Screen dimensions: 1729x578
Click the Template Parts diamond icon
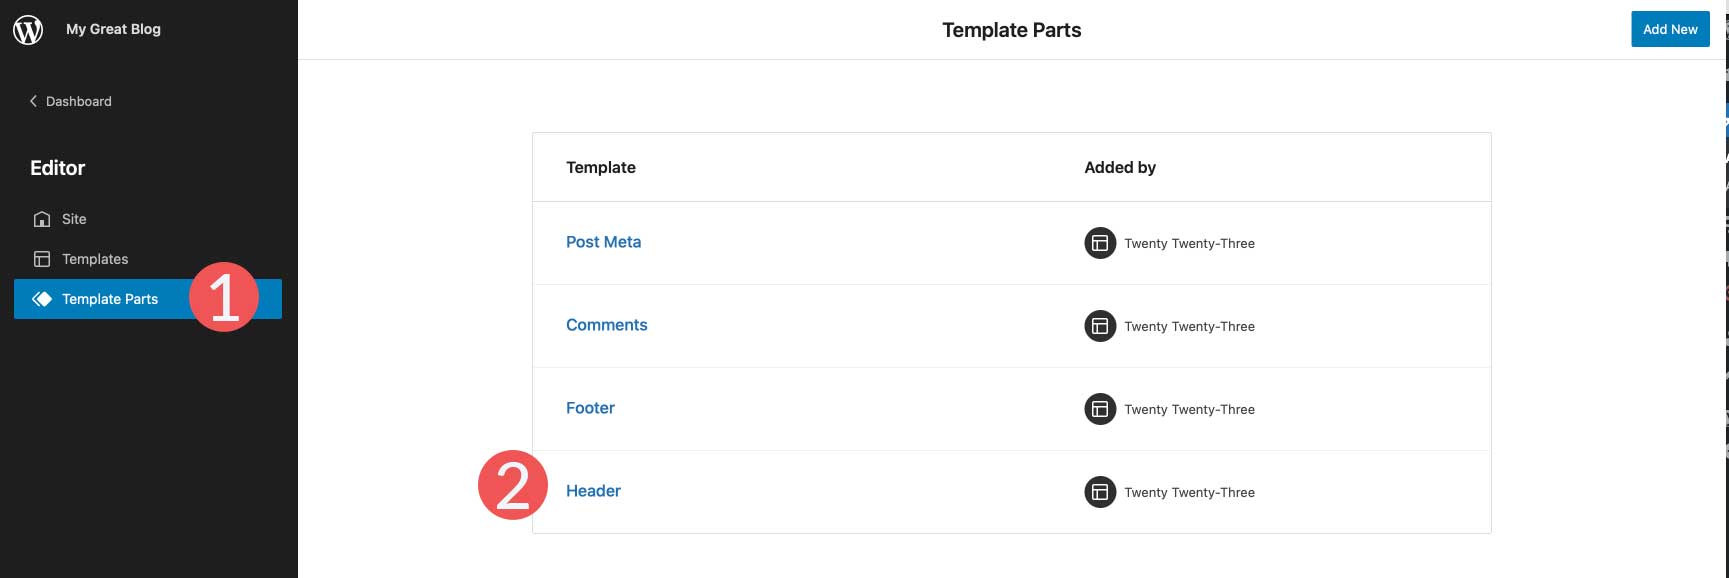[42, 299]
